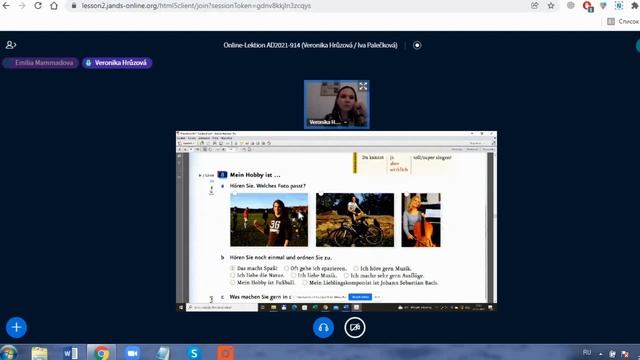Open the Windows Start menu
Image resolution: width=640 pixels, height=360 pixels.
pos(9,353)
